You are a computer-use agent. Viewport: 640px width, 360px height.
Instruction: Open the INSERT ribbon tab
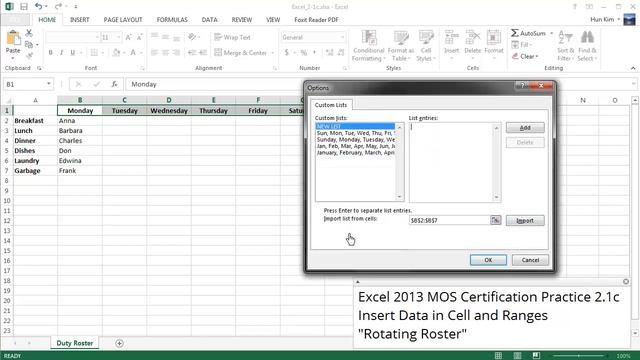click(x=79, y=20)
